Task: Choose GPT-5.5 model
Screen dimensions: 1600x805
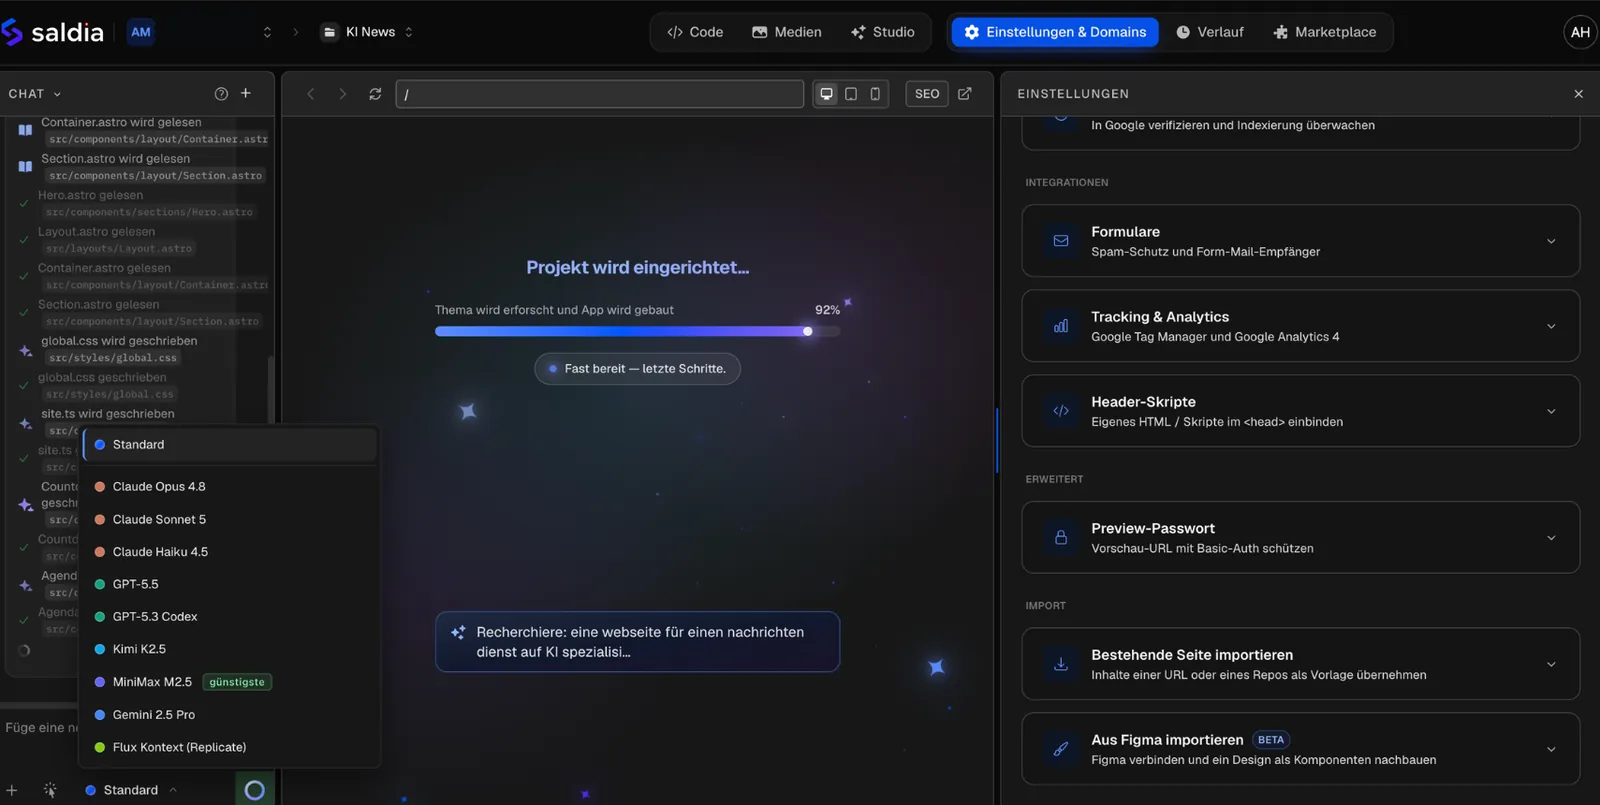Action: coord(230,584)
